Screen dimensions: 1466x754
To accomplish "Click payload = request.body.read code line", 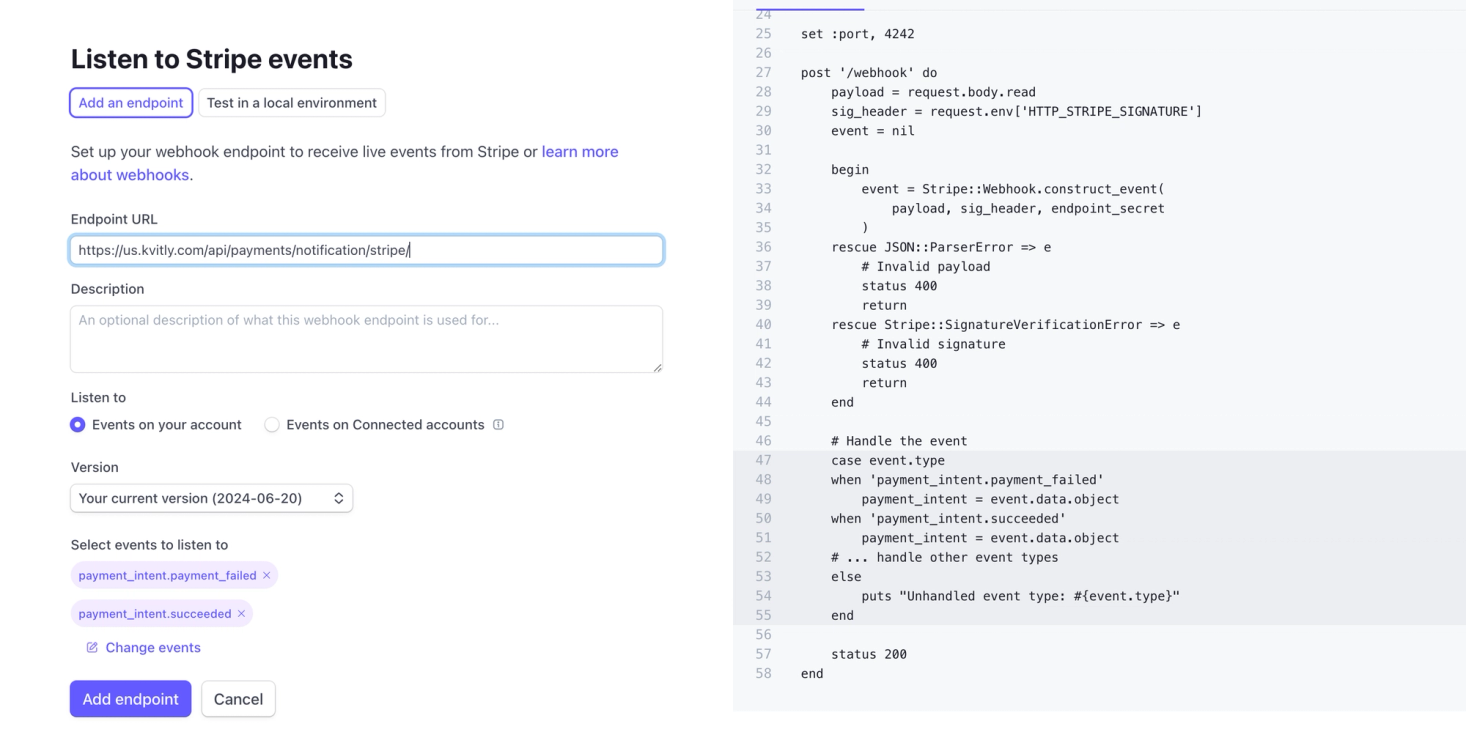I will click(933, 92).
